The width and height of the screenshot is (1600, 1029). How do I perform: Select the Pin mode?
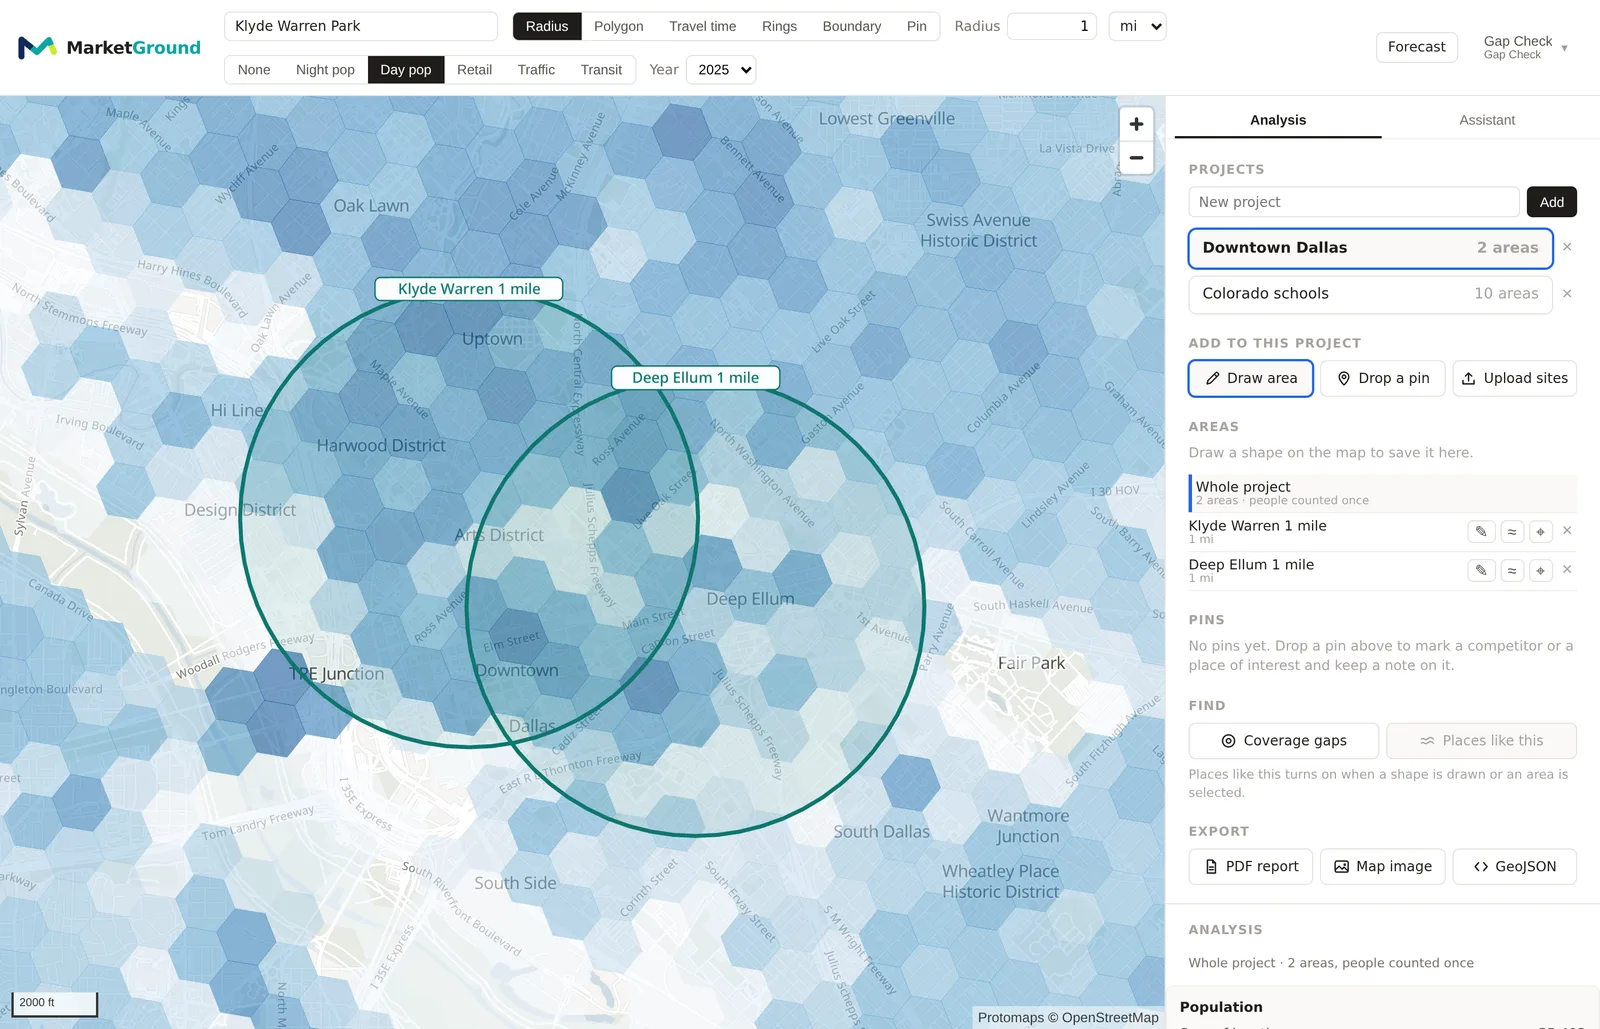tap(917, 26)
